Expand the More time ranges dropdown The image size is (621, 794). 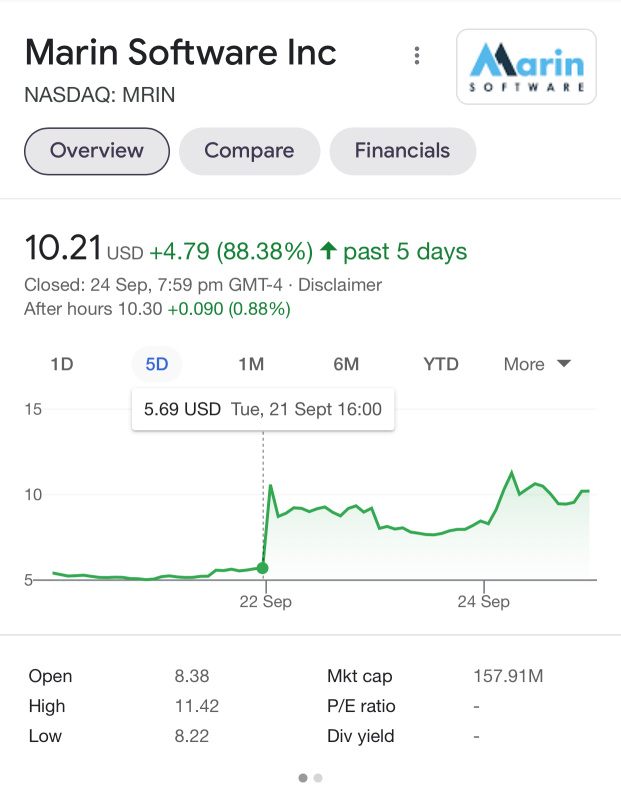tap(537, 364)
